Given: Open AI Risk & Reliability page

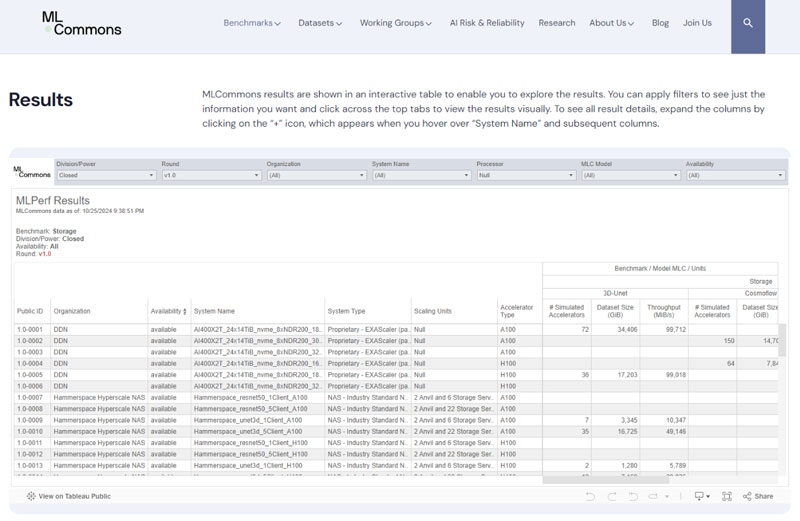Looking at the screenshot, I should coord(487,23).
